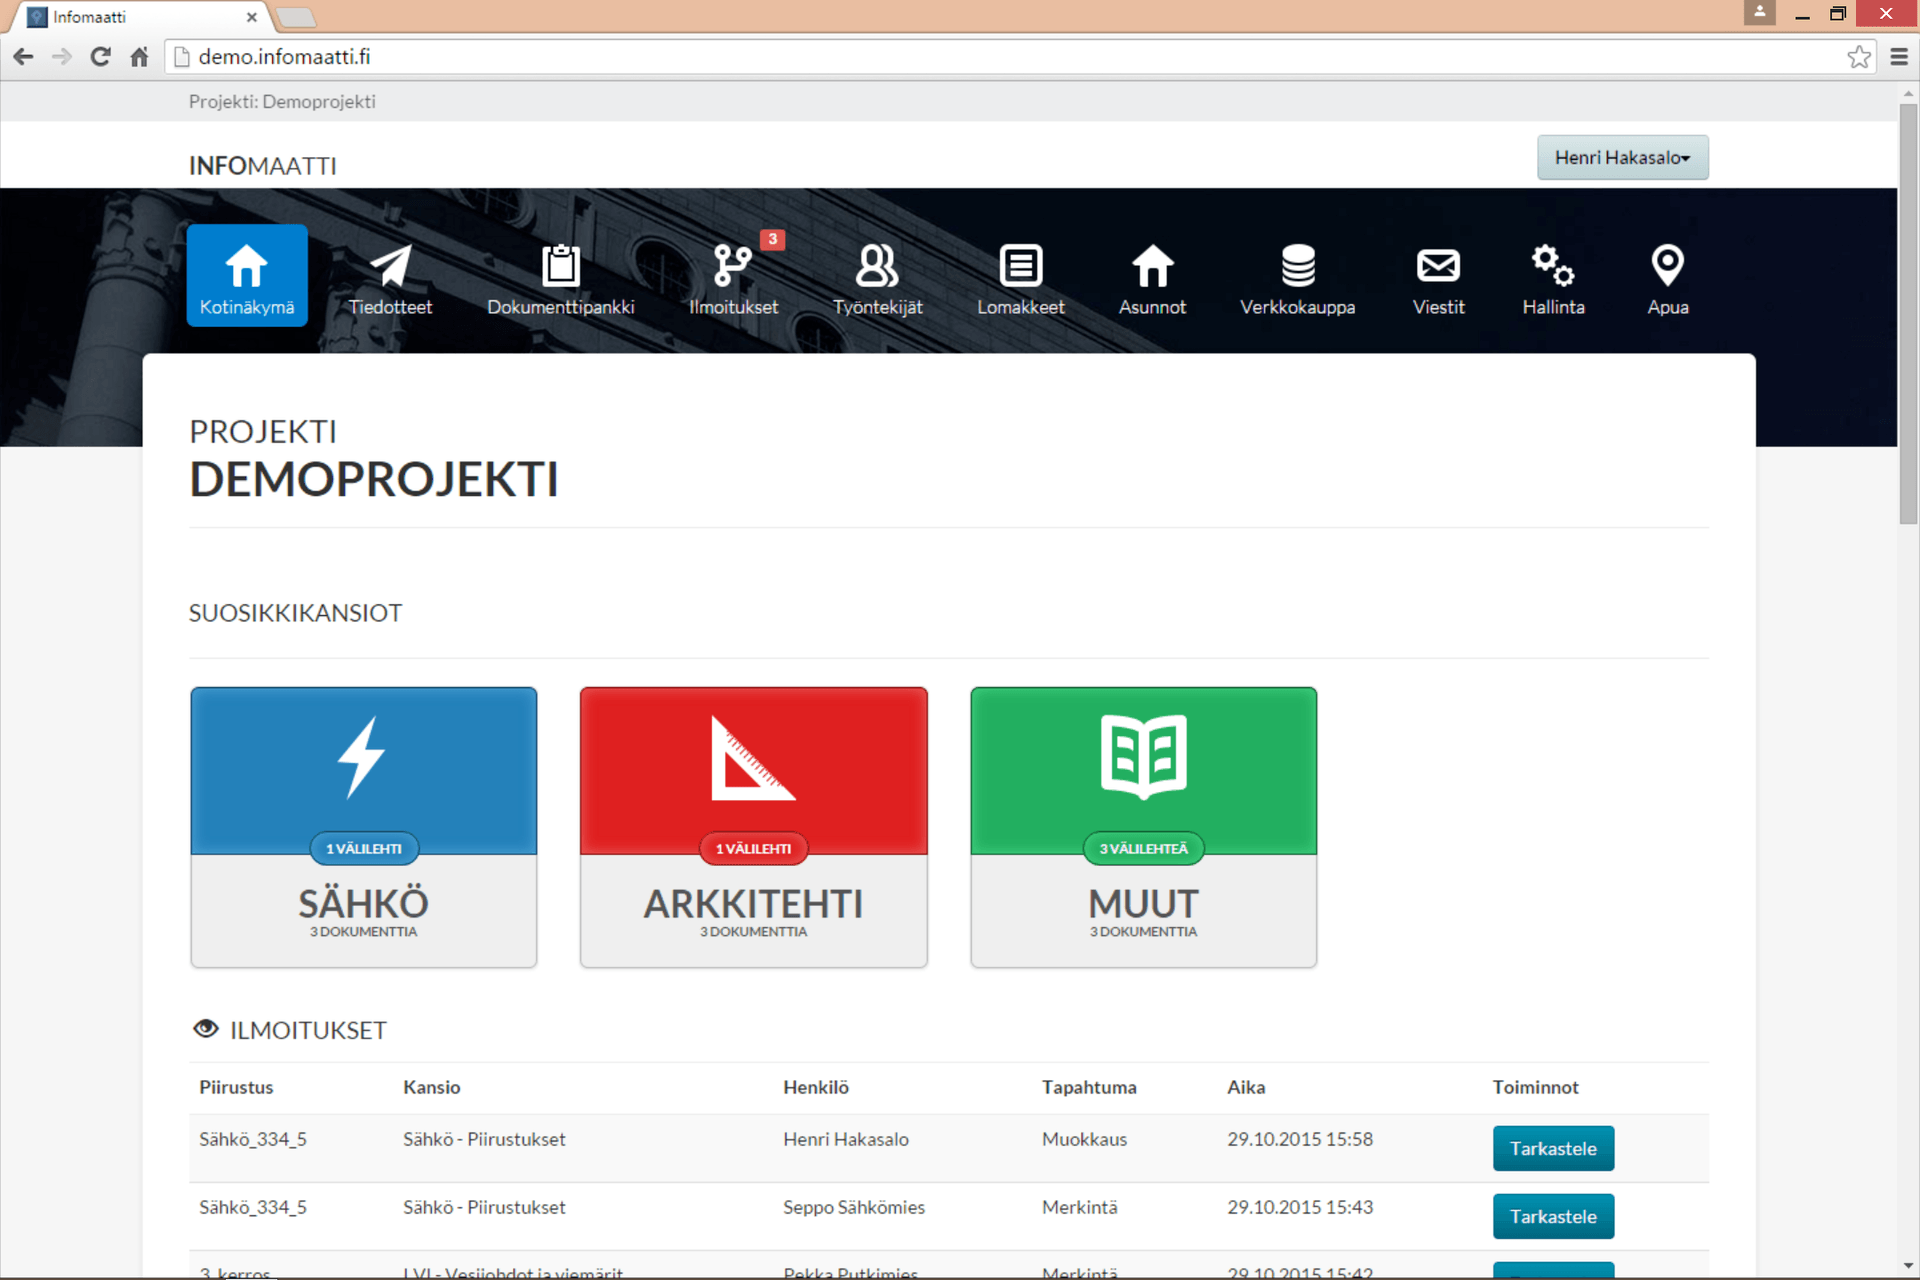
Task: Click the eye icon beside Ilmoitukset heading
Action: 206,1029
